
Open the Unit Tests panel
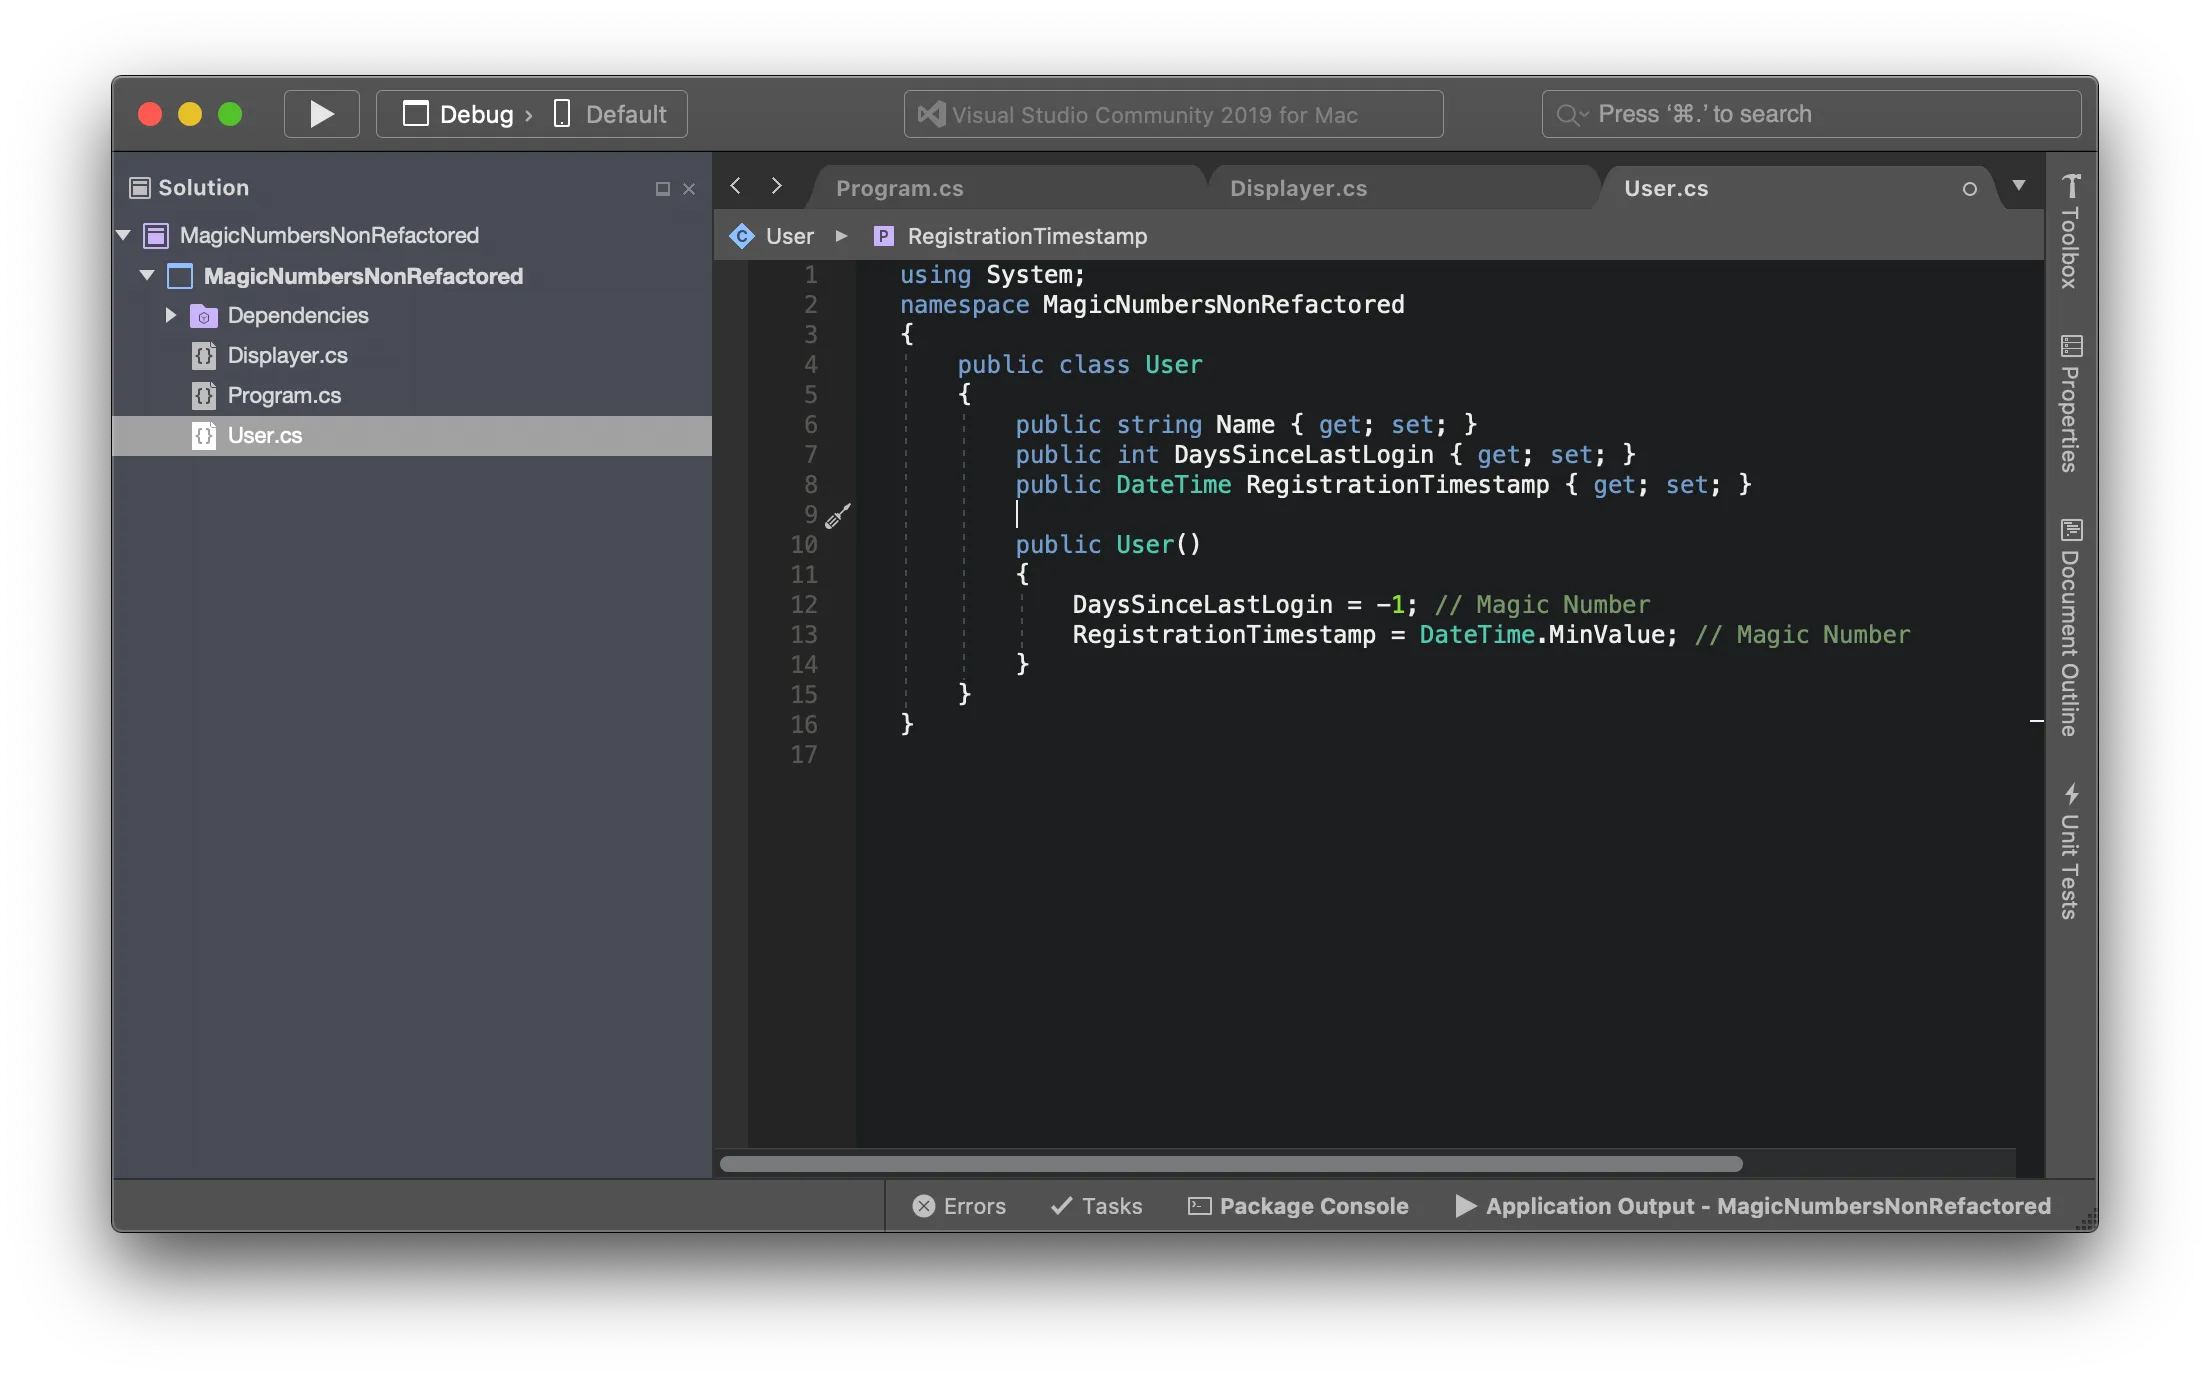coord(2071,851)
